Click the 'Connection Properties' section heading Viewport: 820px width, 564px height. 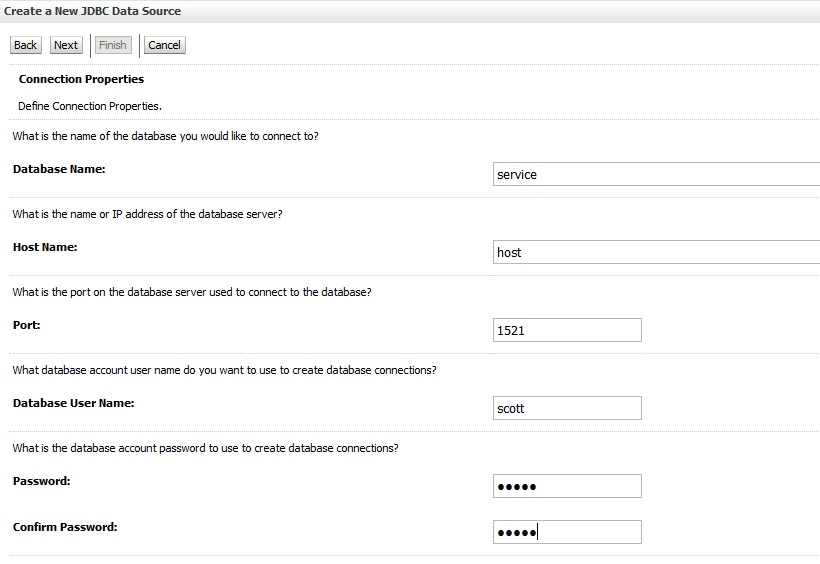point(81,79)
